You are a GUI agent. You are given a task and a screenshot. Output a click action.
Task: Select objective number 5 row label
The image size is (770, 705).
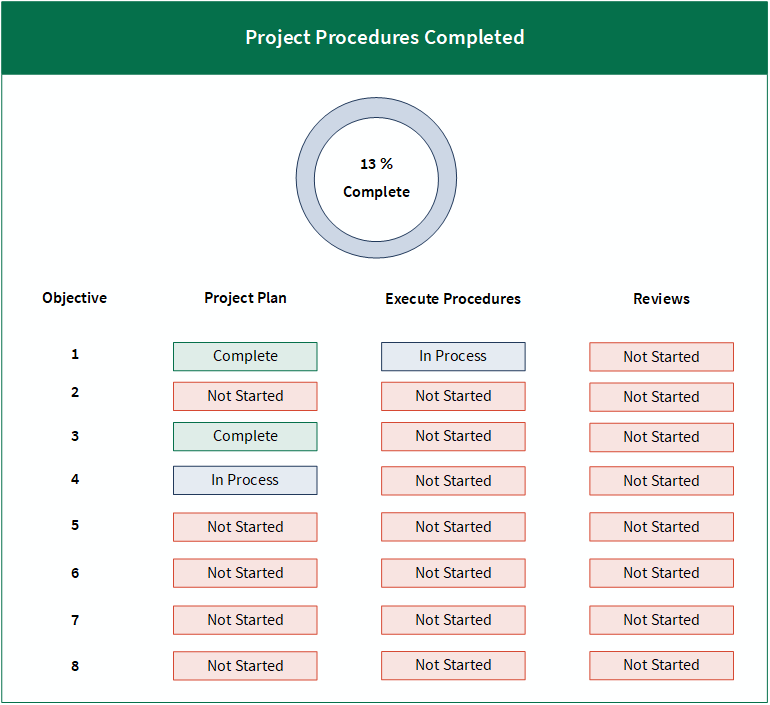(75, 525)
